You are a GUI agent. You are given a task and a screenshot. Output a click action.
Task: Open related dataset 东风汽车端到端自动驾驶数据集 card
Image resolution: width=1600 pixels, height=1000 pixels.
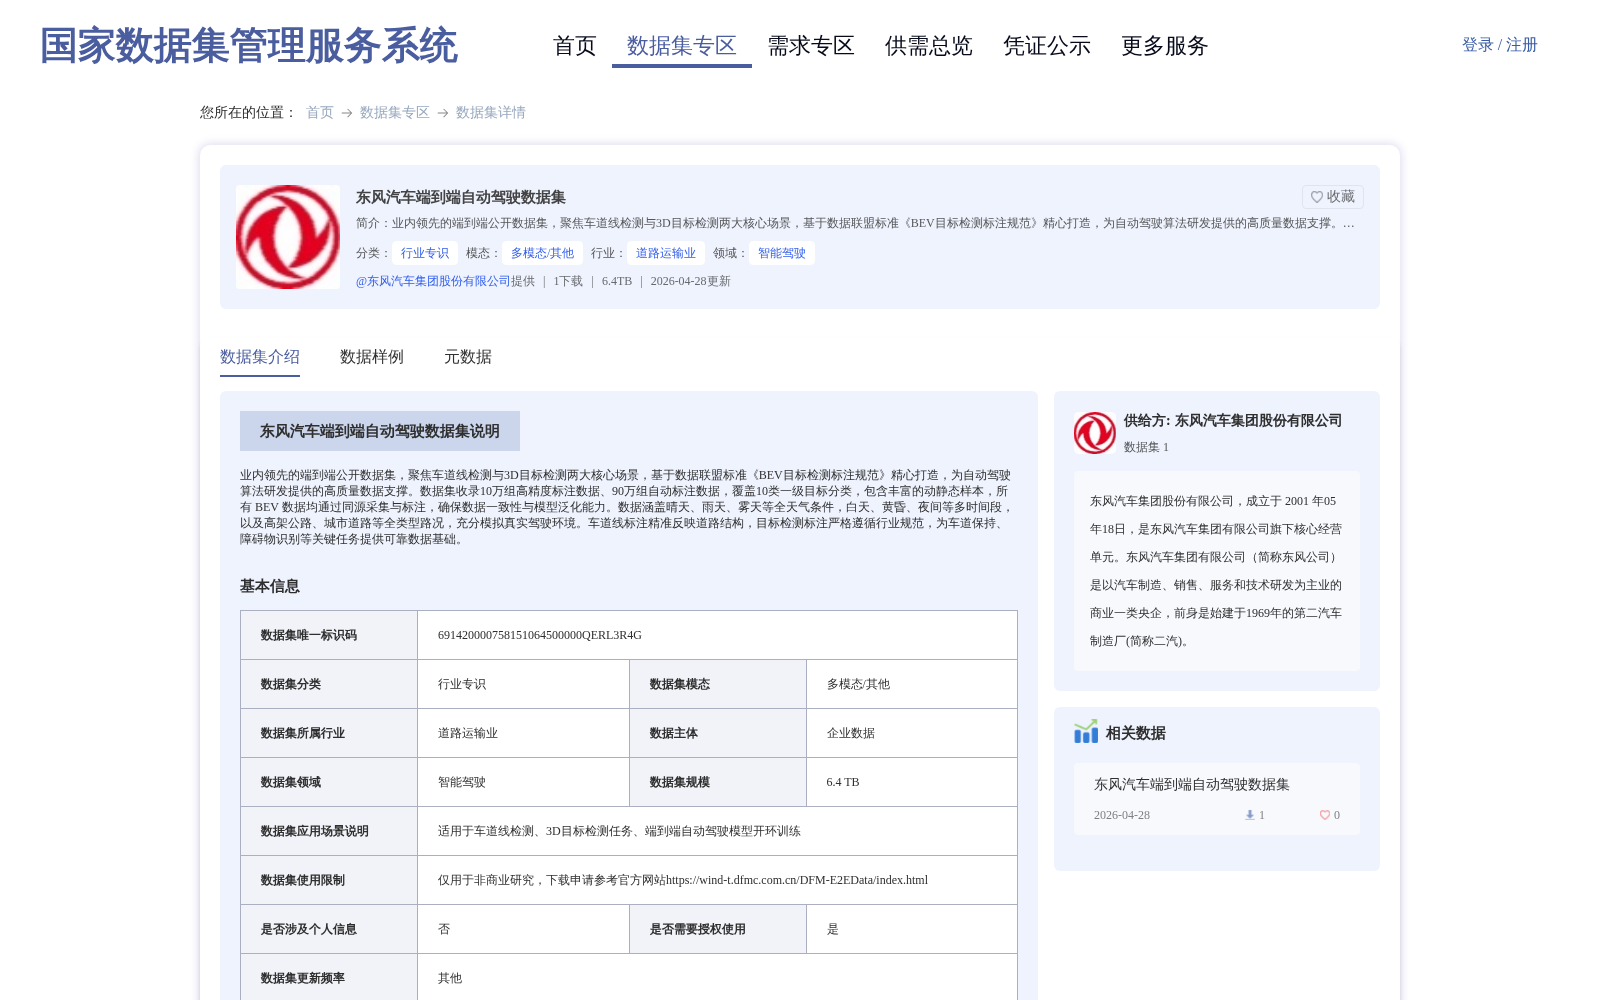pyautogui.click(x=1217, y=799)
